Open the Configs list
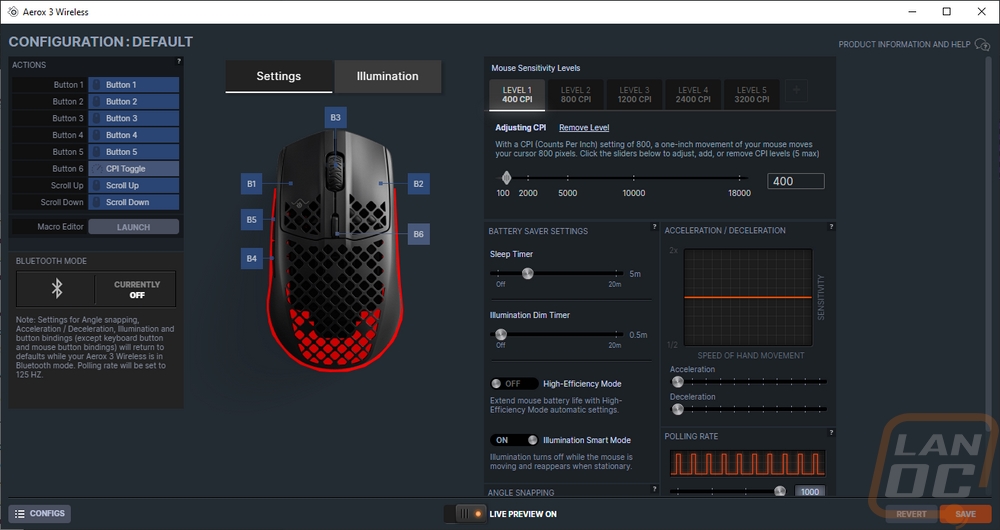The width and height of the screenshot is (1000, 530). 40,513
